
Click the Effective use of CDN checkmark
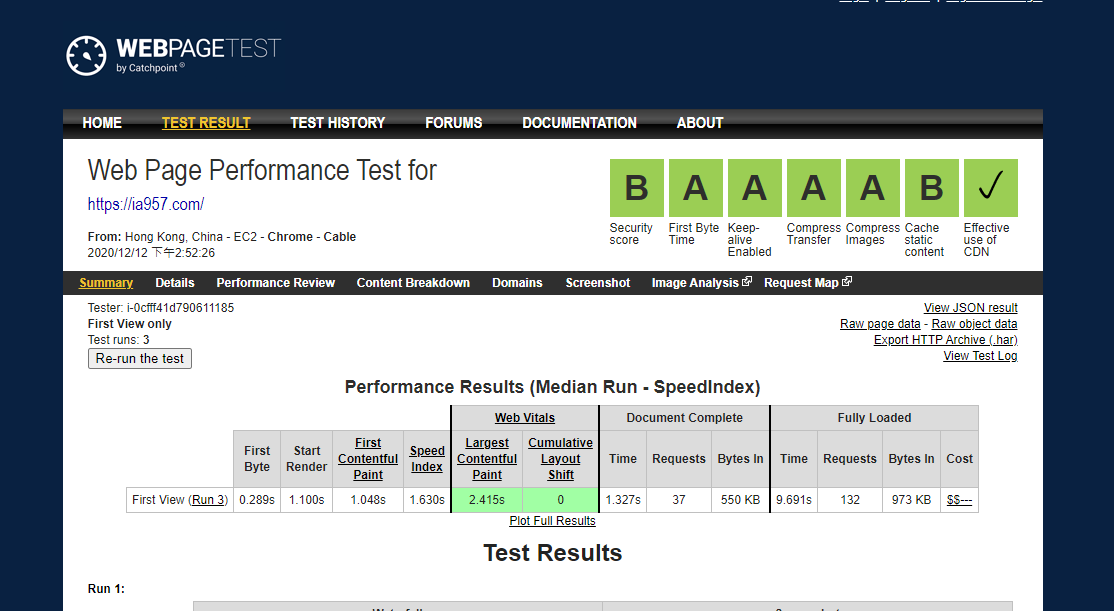990,188
